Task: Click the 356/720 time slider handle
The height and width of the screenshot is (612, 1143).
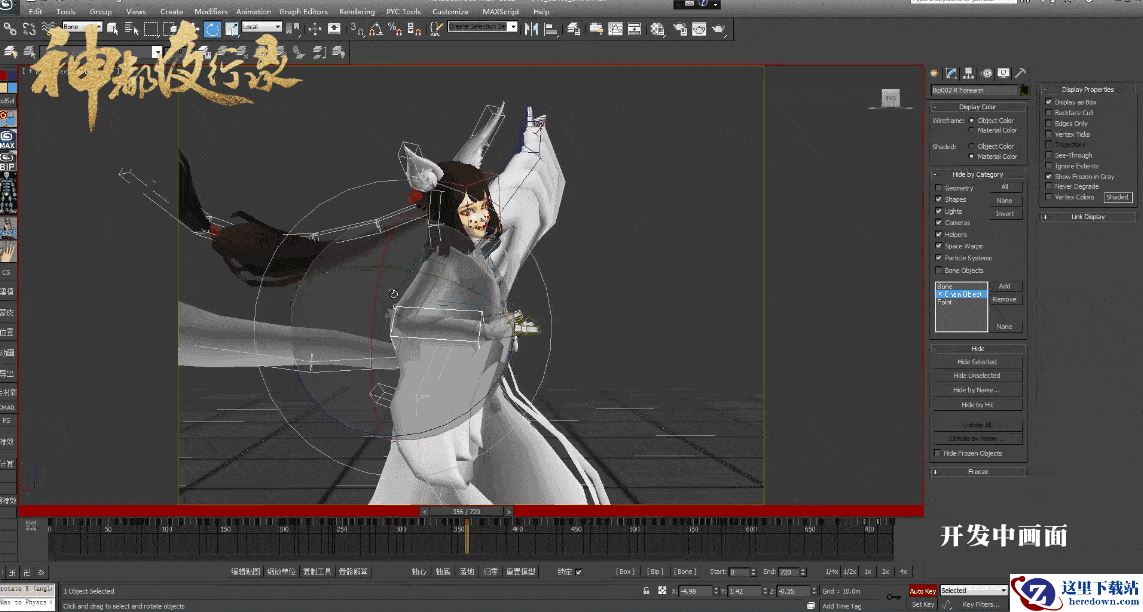Action: [x=466, y=511]
